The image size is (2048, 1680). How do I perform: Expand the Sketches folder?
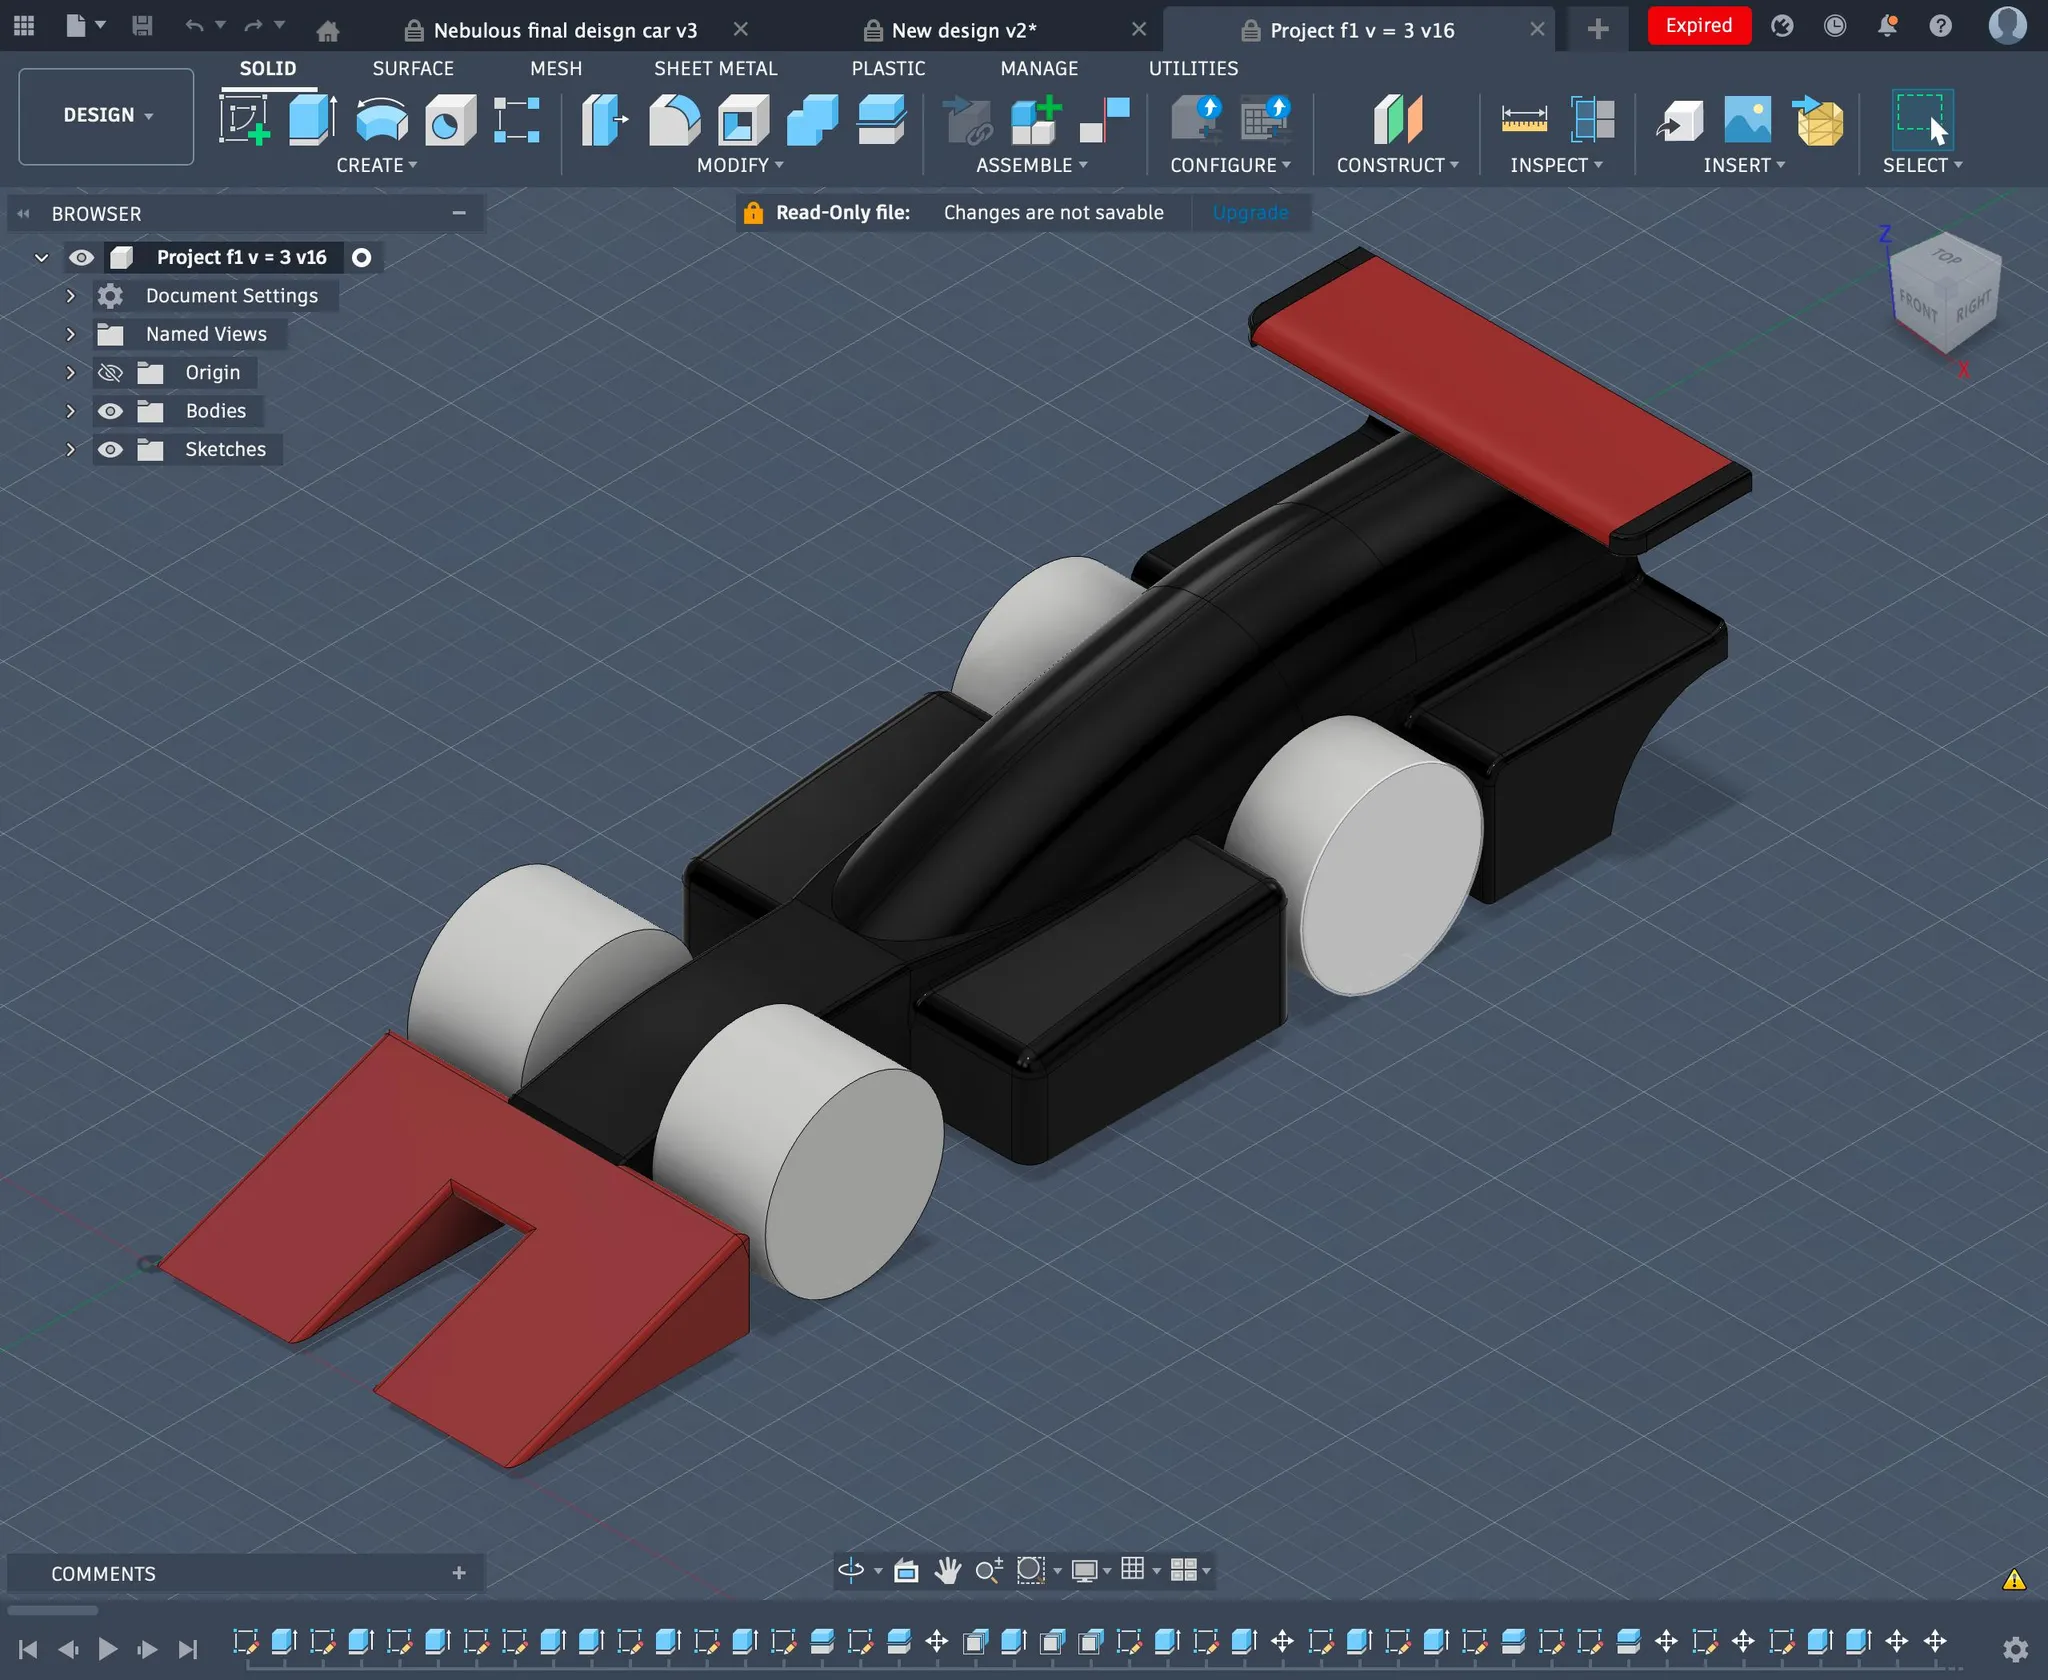click(x=70, y=450)
